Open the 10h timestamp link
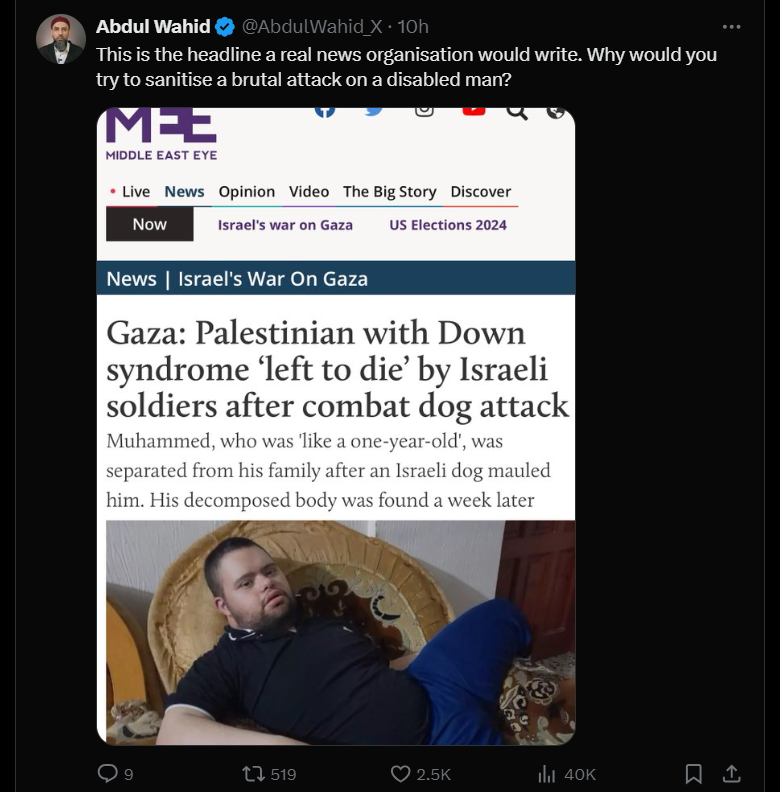 pos(413,27)
